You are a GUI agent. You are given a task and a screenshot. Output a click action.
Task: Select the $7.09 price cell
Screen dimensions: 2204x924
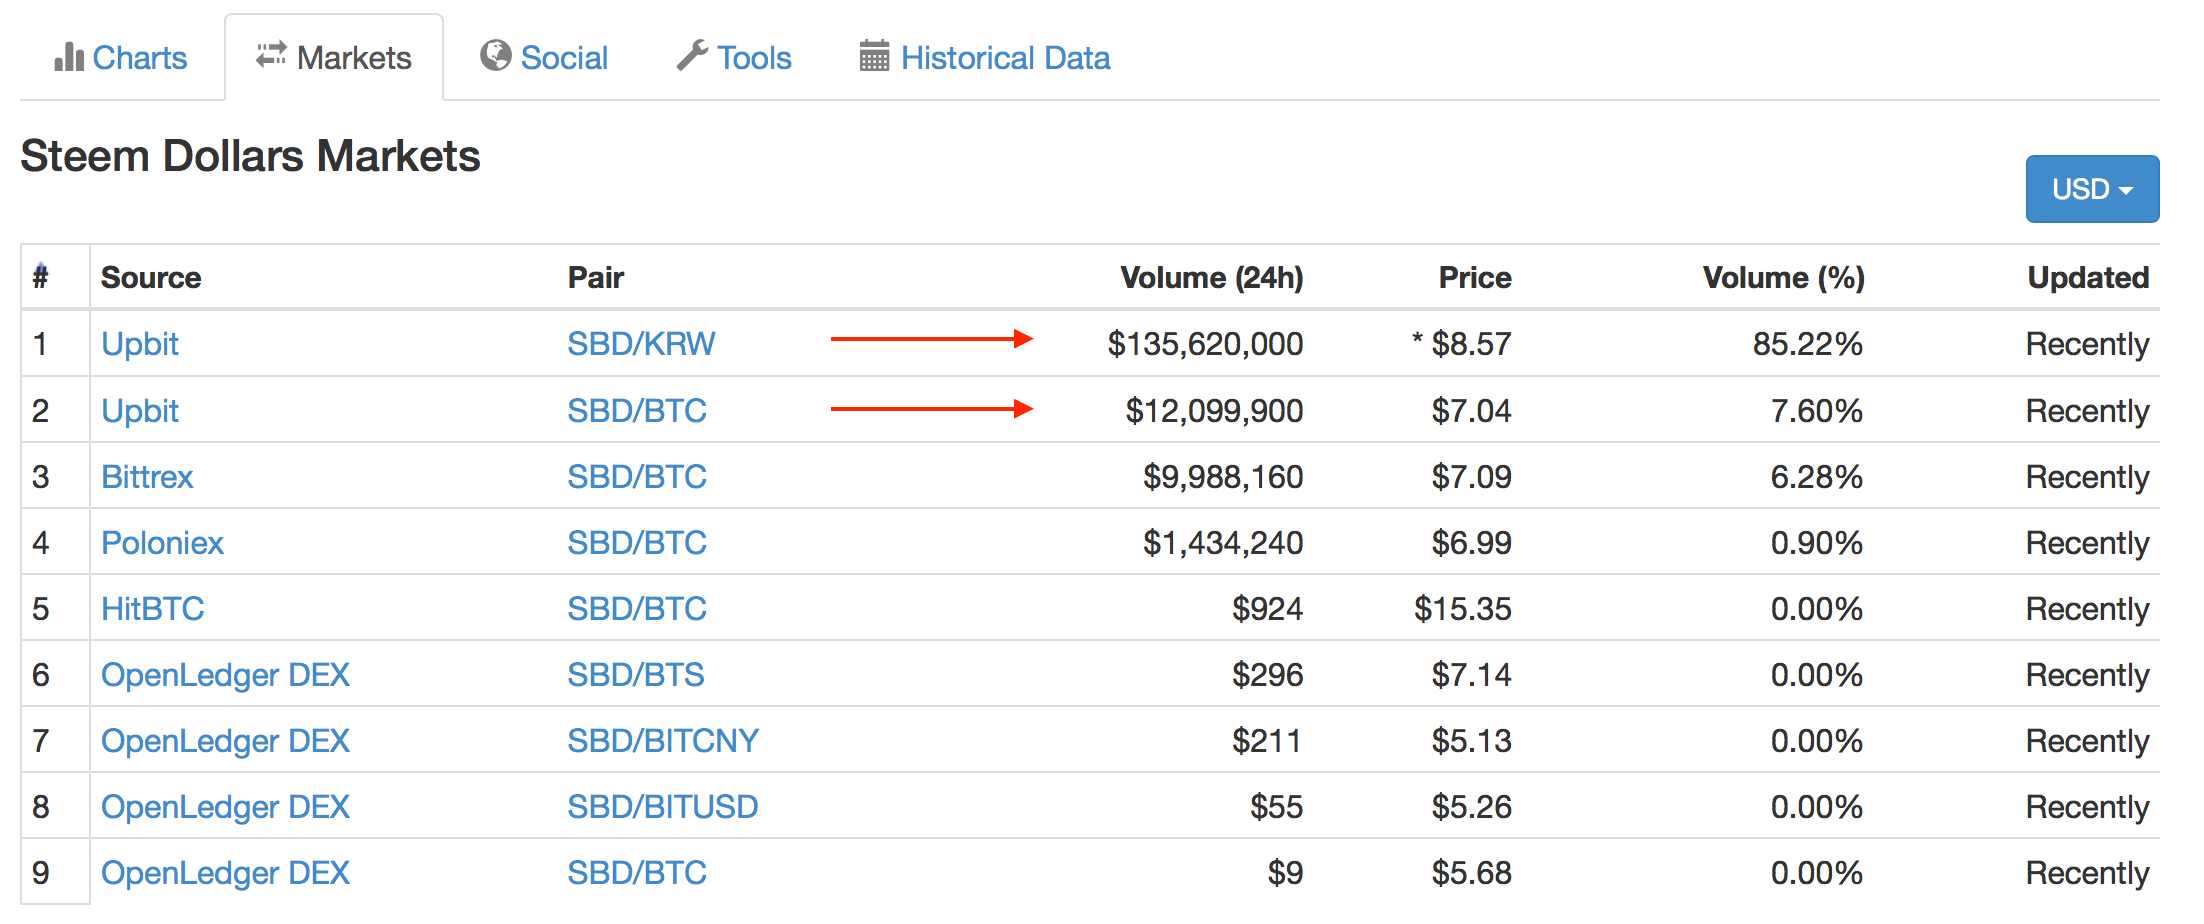(1471, 477)
